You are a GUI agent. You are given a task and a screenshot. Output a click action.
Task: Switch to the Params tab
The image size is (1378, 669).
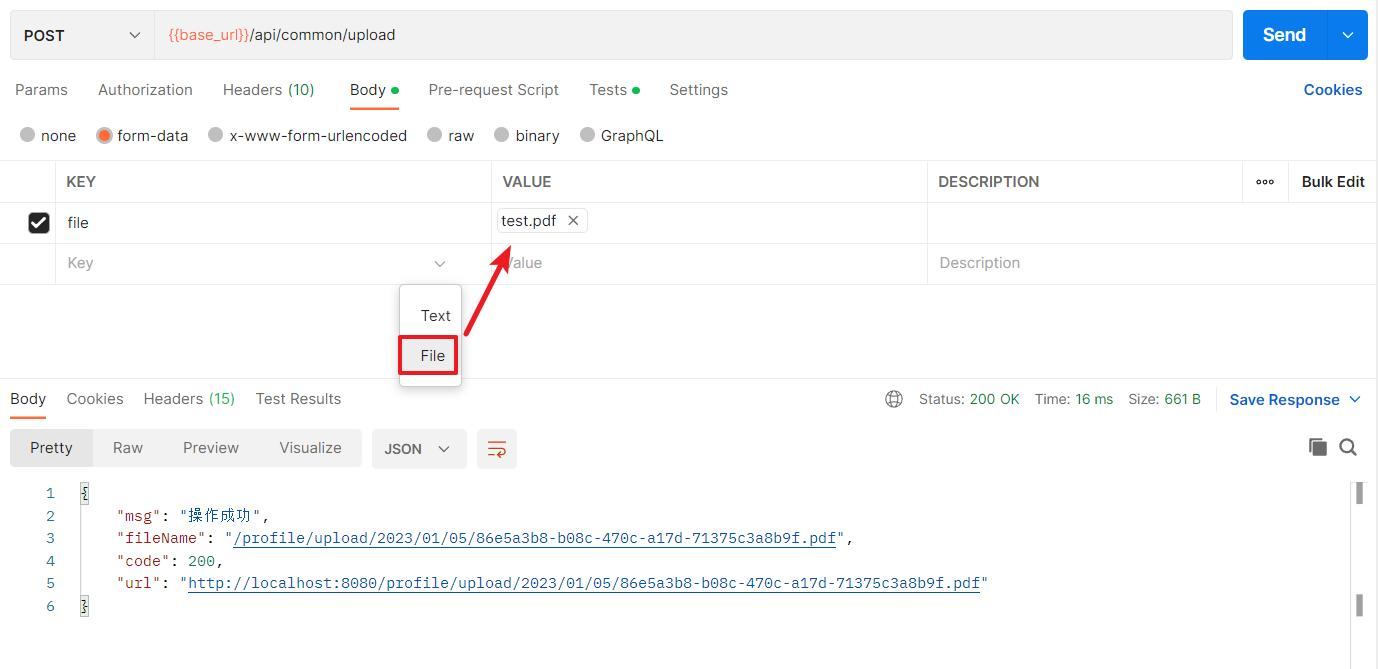(41, 90)
